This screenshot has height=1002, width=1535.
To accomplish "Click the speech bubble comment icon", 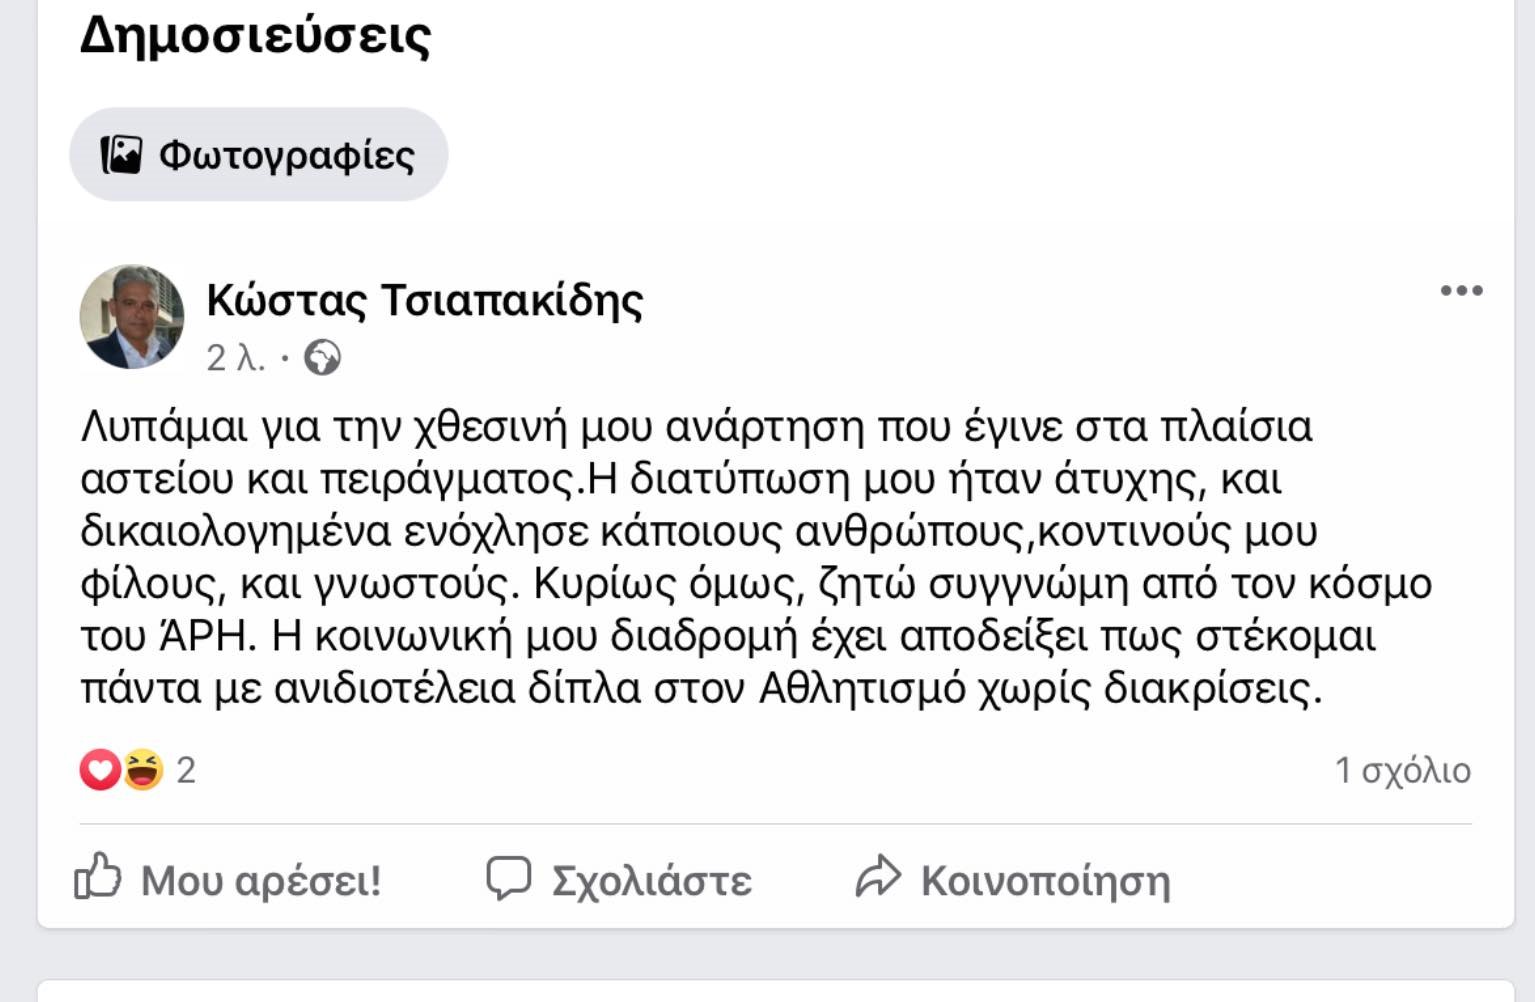I will click(x=508, y=878).
